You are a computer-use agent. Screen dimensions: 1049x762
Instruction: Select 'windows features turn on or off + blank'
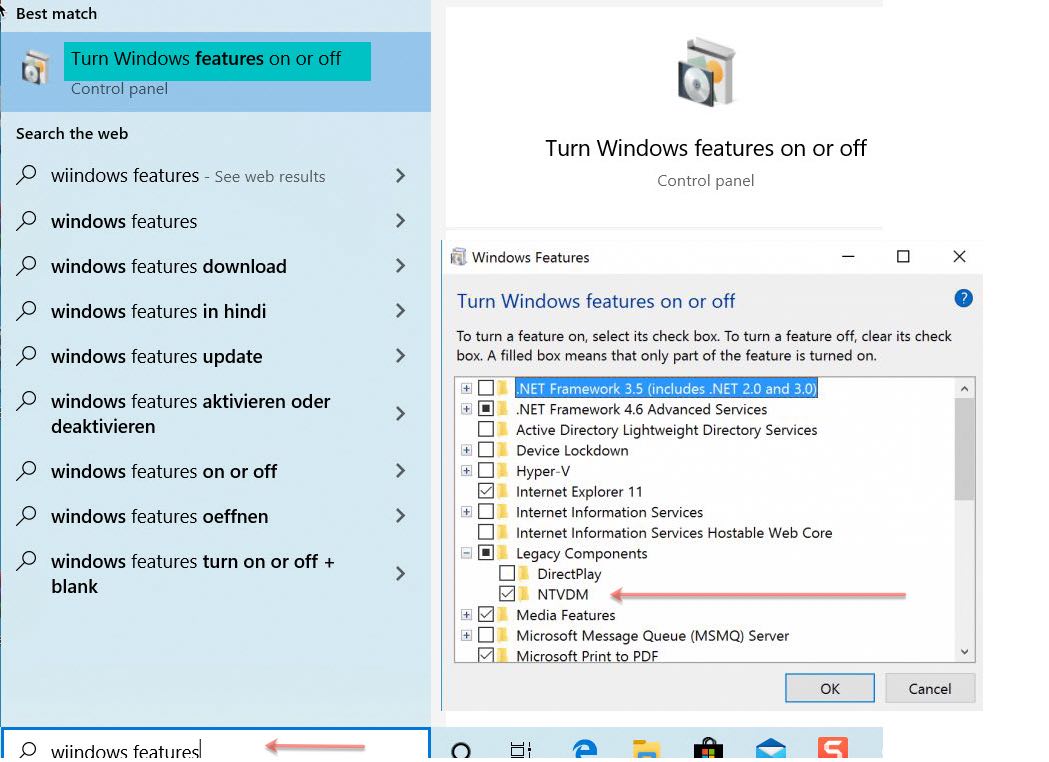215,573
